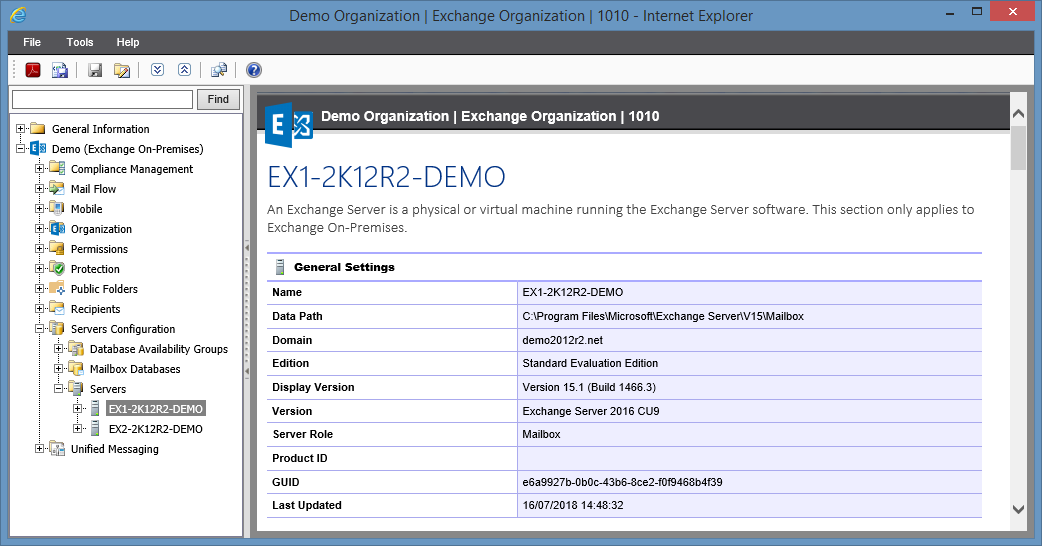
Task: Click the GUID value e6a9927b-0b0c-43b6-8ce2-f0f9468b4f39
Action: point(622,482)
